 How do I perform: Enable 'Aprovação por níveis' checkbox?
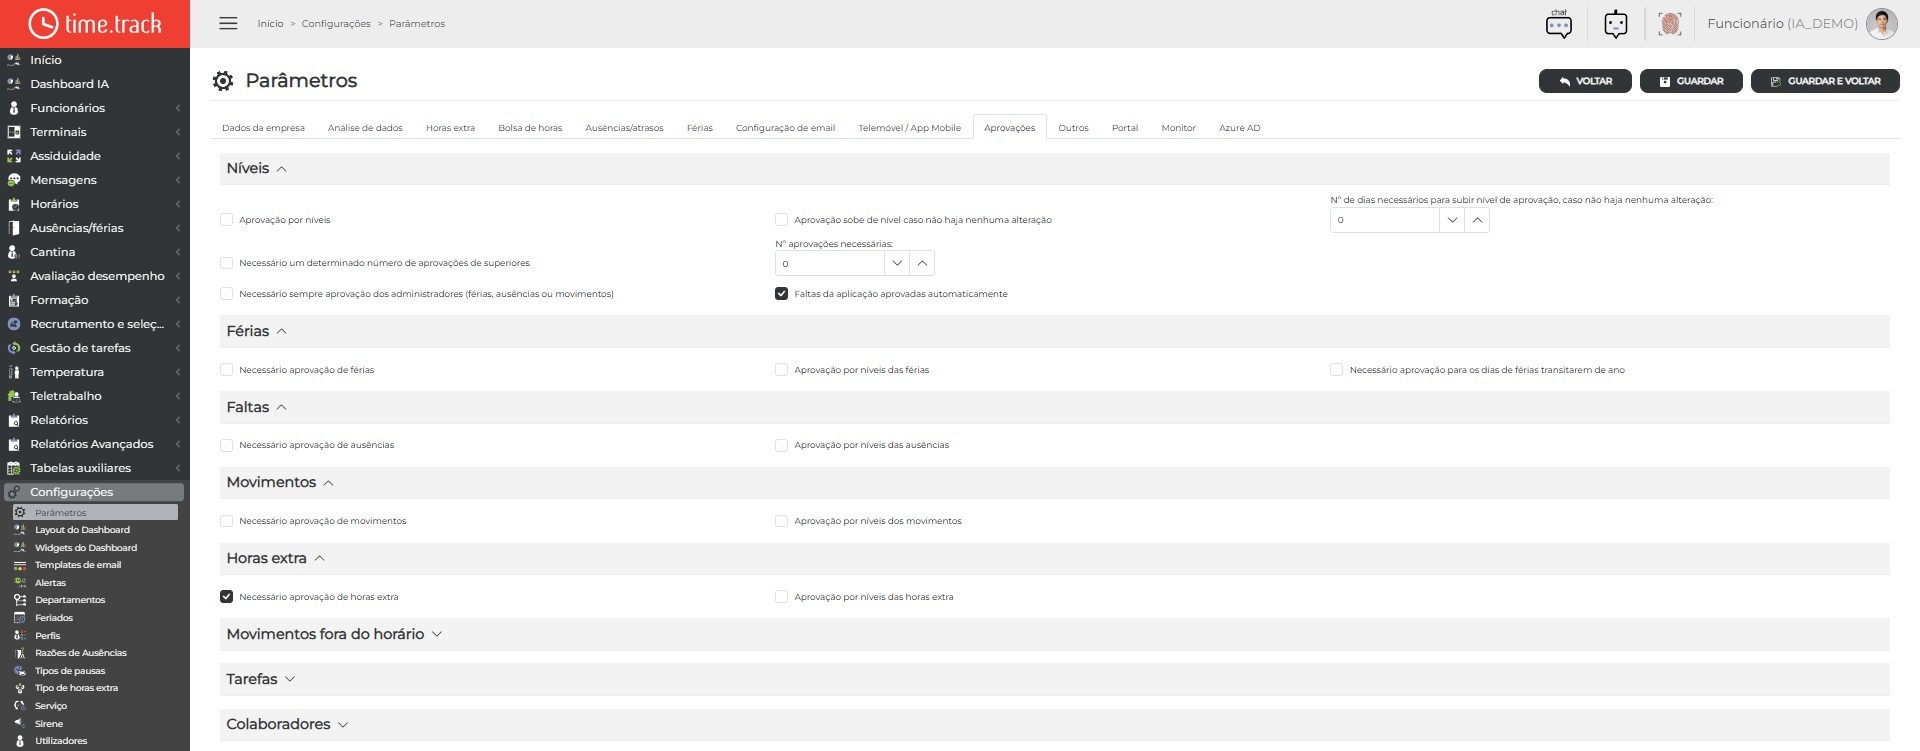[x=226, y=220]
